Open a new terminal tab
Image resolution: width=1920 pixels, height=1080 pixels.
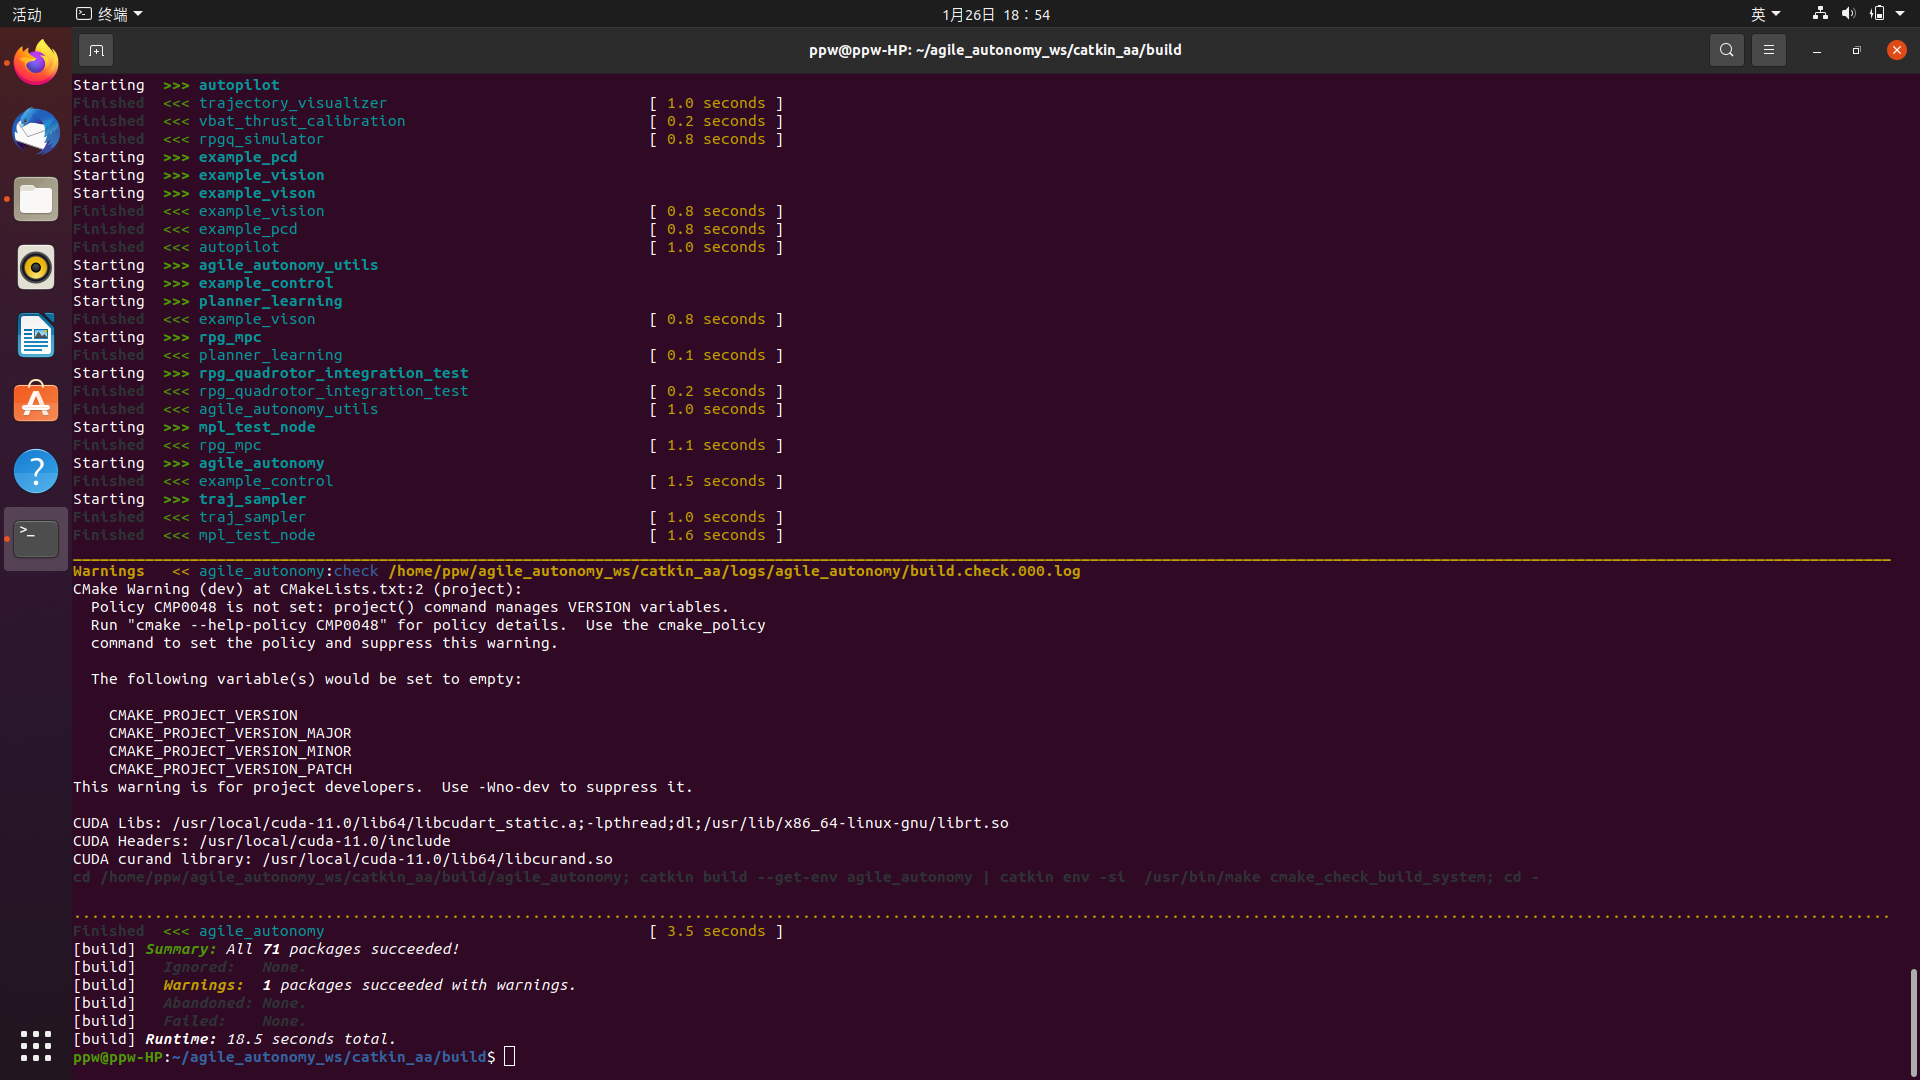[x=96, y=50]
